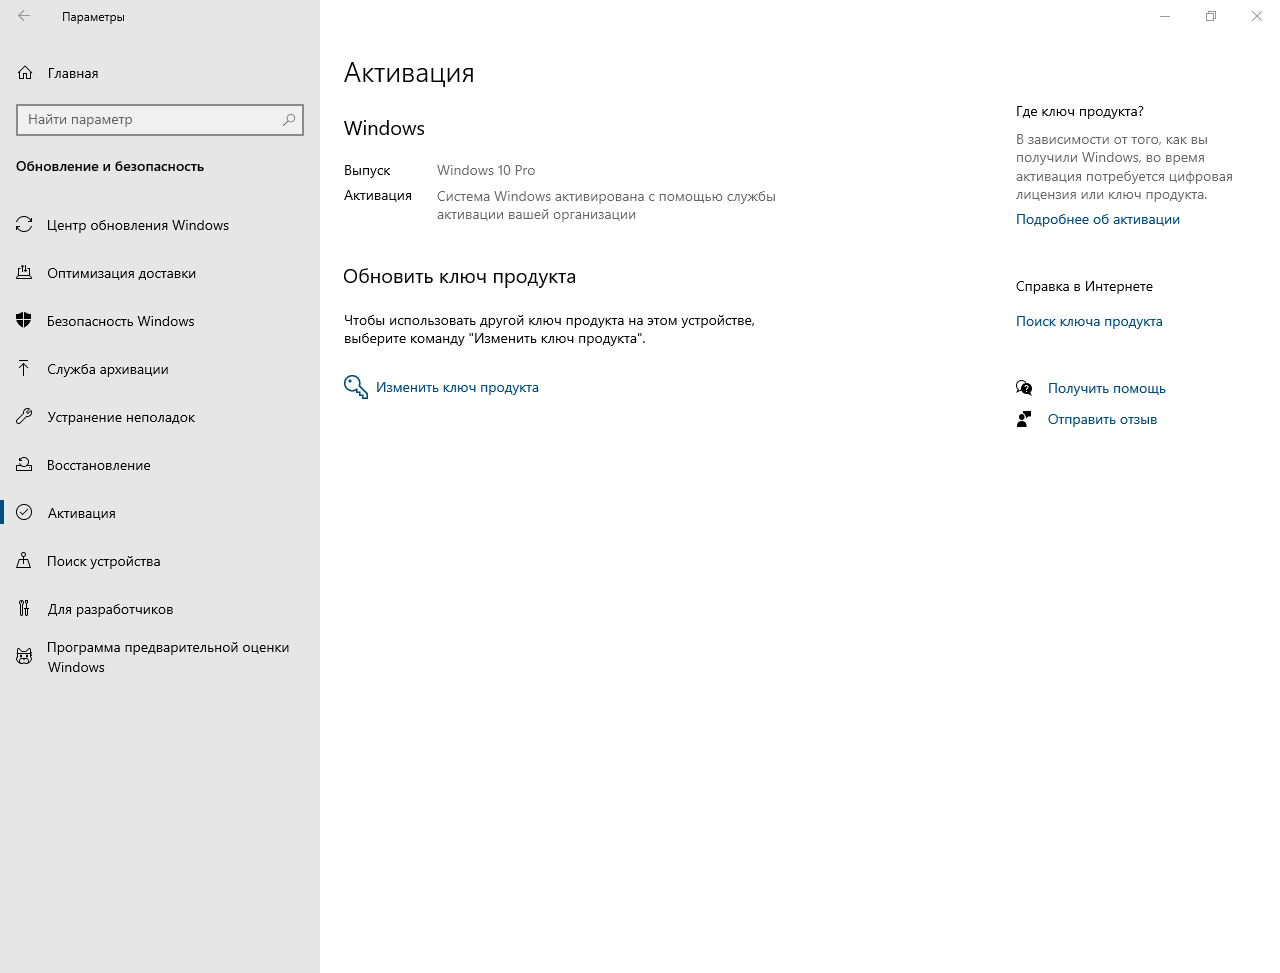Click Получить помощь link
Viewport: 1280px width, 973px height.
click(1107, 388)
